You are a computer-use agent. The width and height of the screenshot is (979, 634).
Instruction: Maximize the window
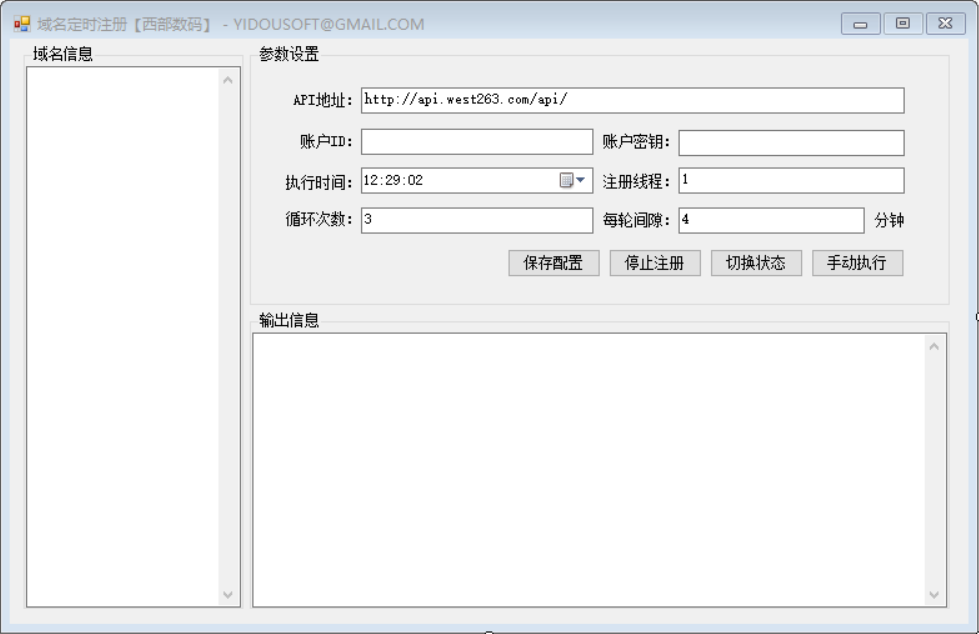pos(903,23)
